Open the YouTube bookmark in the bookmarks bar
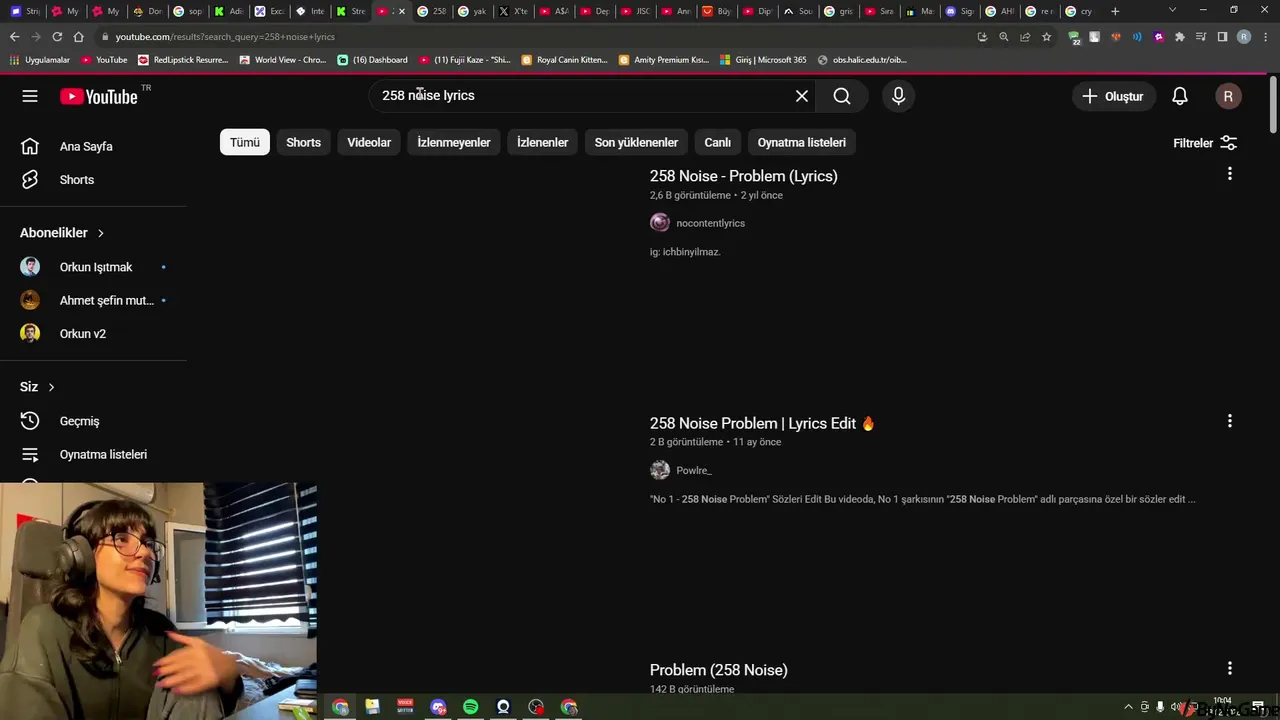This screenshot has height=720, width=1280. pos(104,60)
